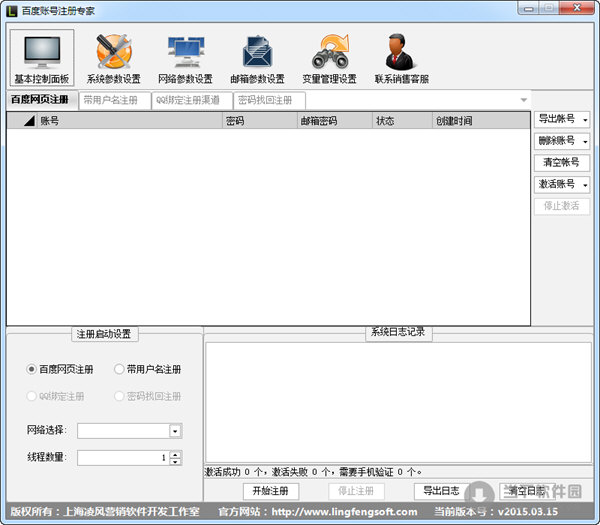This screenshot has width=600, height=525.
Task: Open 系统参数设置 tools icon
Action: coord(114,57)
